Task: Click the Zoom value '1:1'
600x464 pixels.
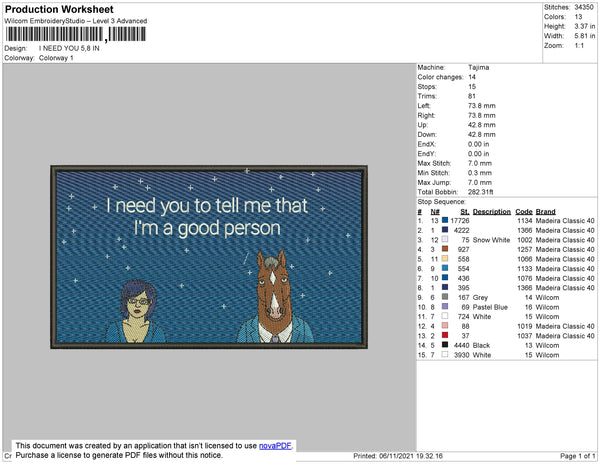Action: tap(579, 46)
